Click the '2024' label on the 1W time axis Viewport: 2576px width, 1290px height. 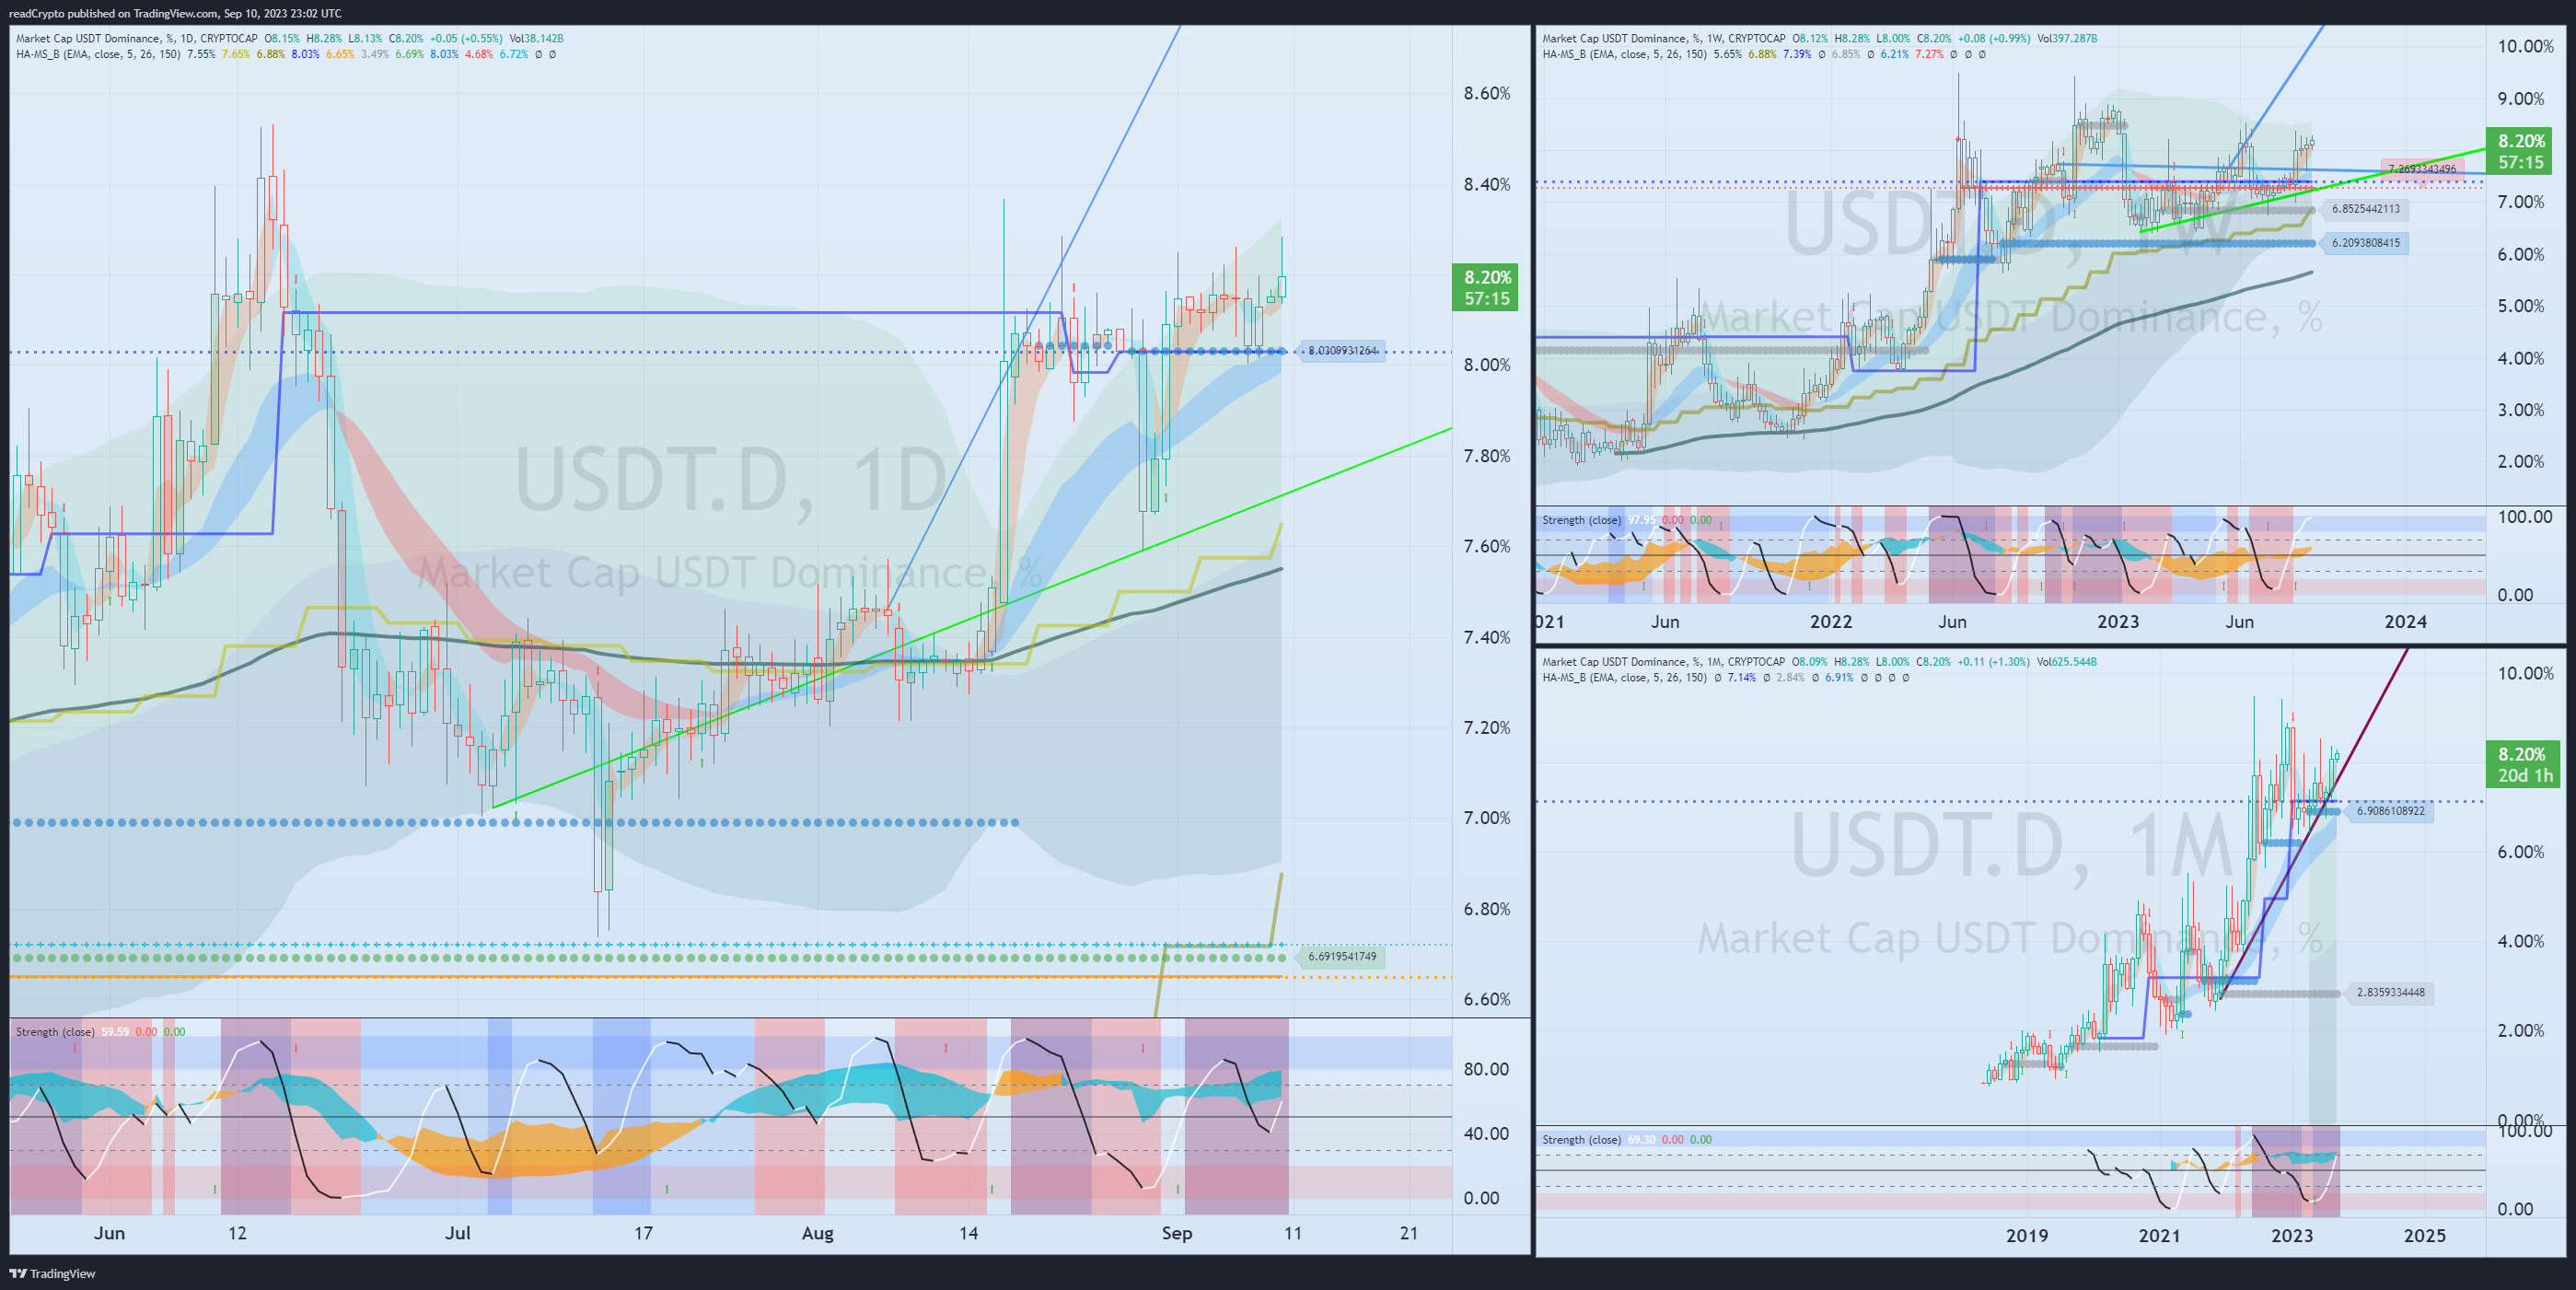point(2405,621)
